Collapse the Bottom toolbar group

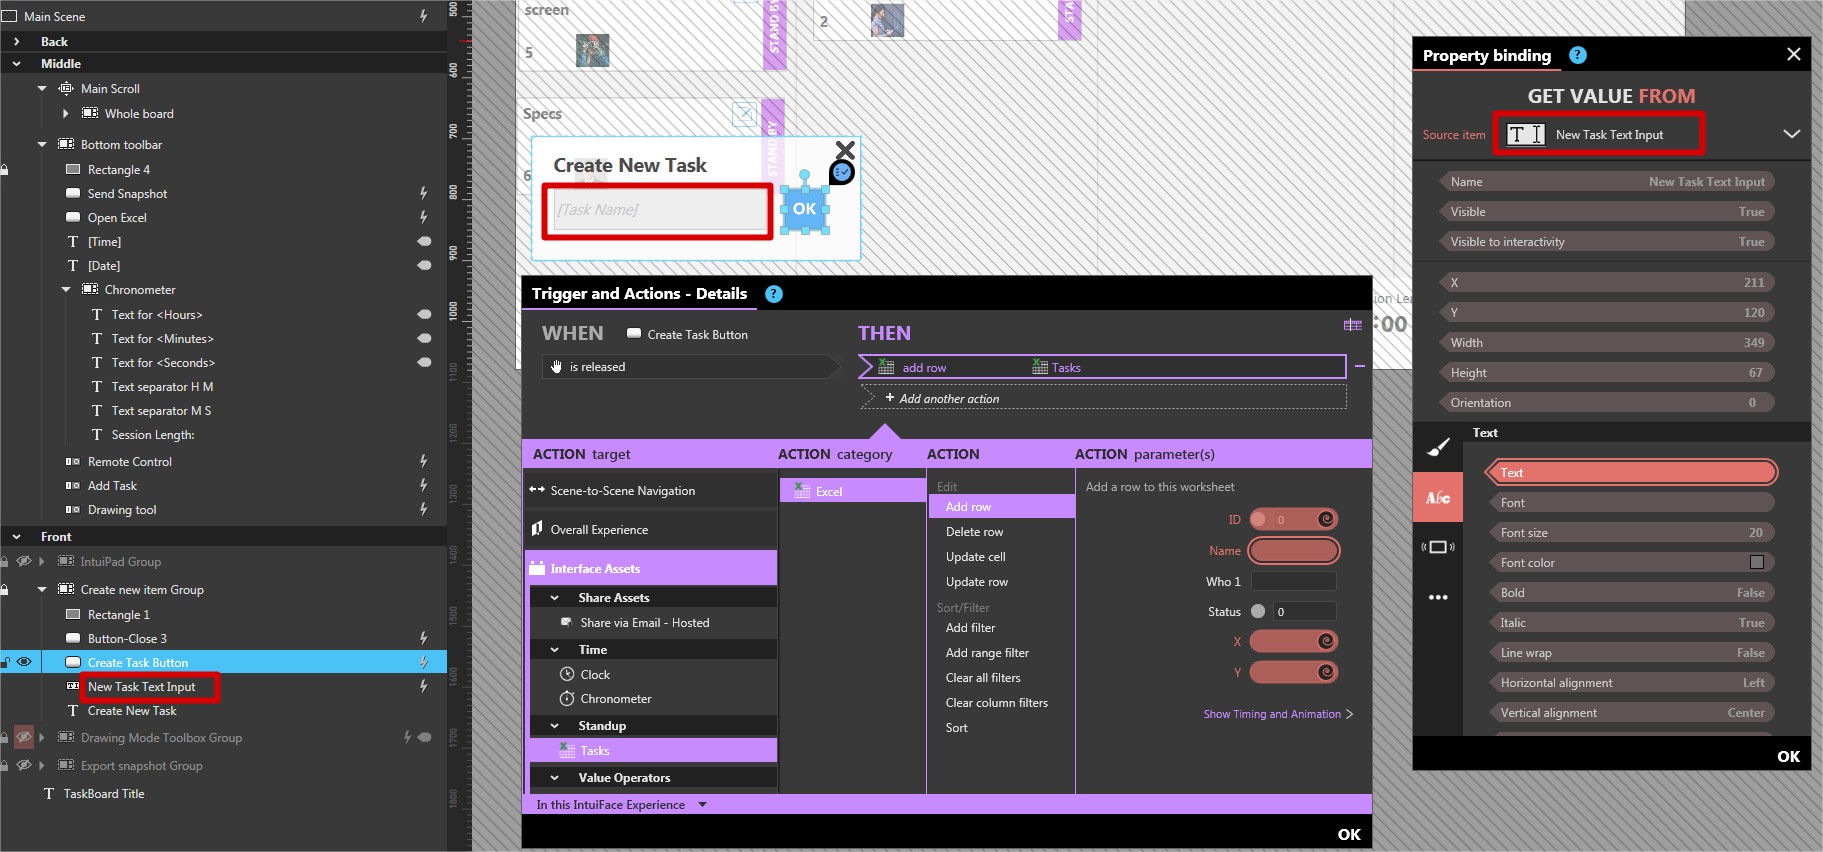(x=42, y=145)
